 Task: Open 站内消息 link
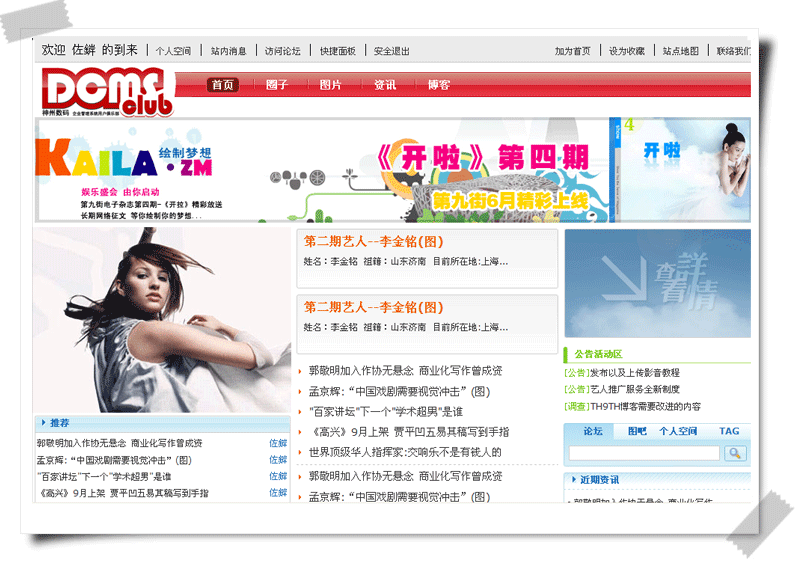[229, 51]
